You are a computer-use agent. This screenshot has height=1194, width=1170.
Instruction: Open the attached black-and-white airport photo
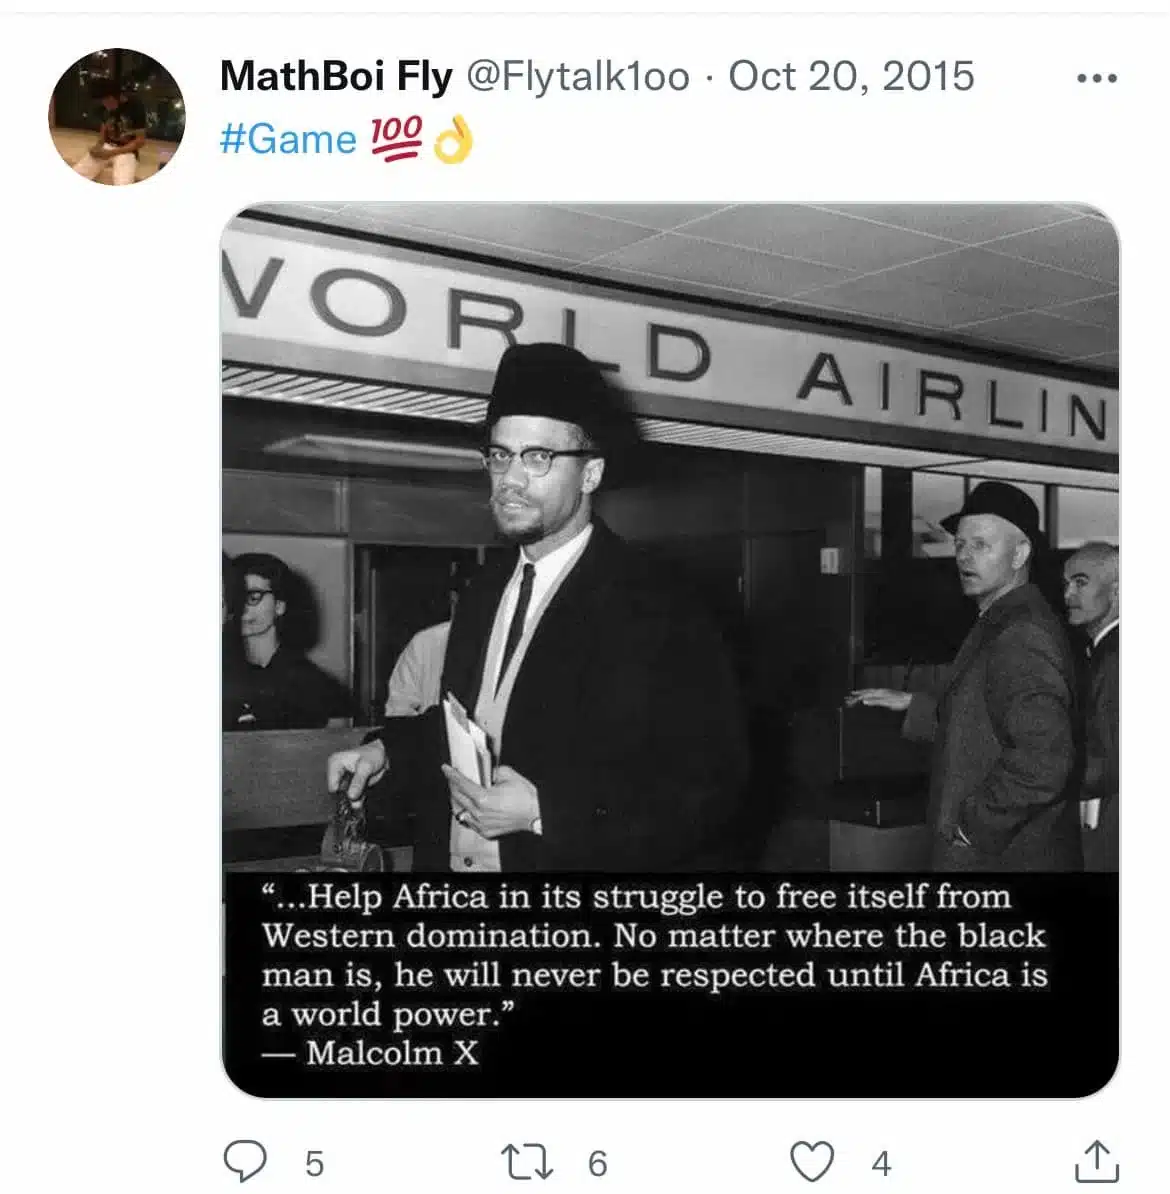(x=670, y=650)
